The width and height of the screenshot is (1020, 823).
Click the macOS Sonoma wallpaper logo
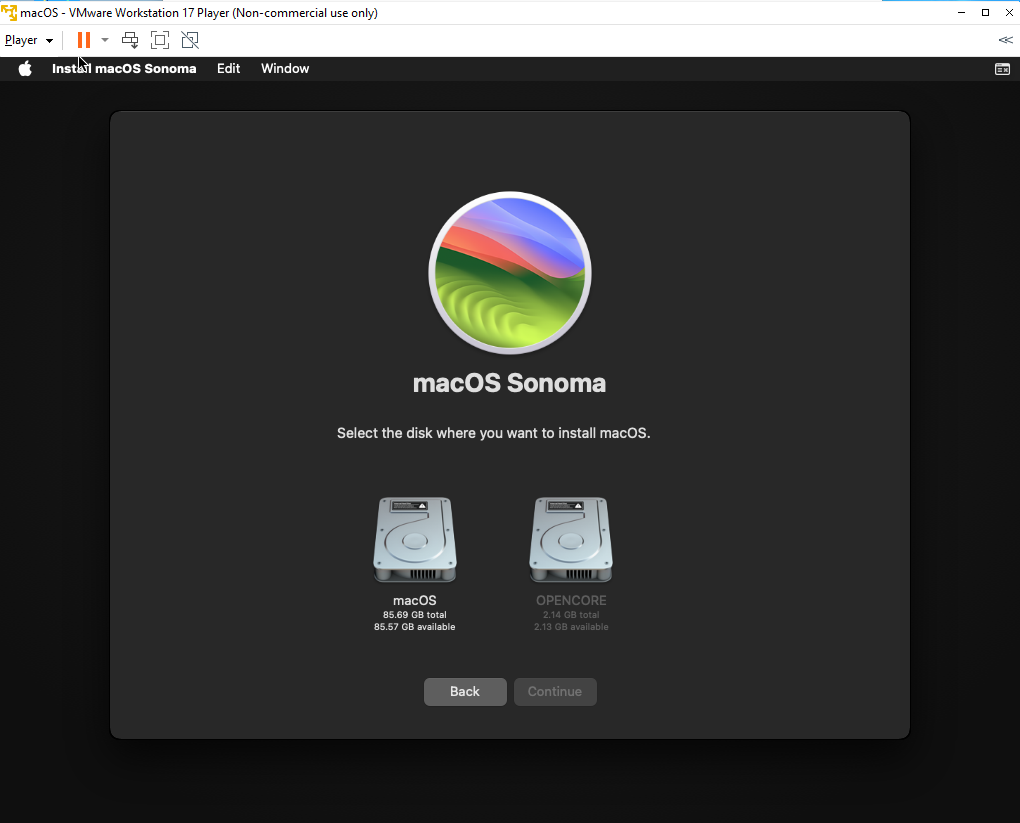point(510,273)
